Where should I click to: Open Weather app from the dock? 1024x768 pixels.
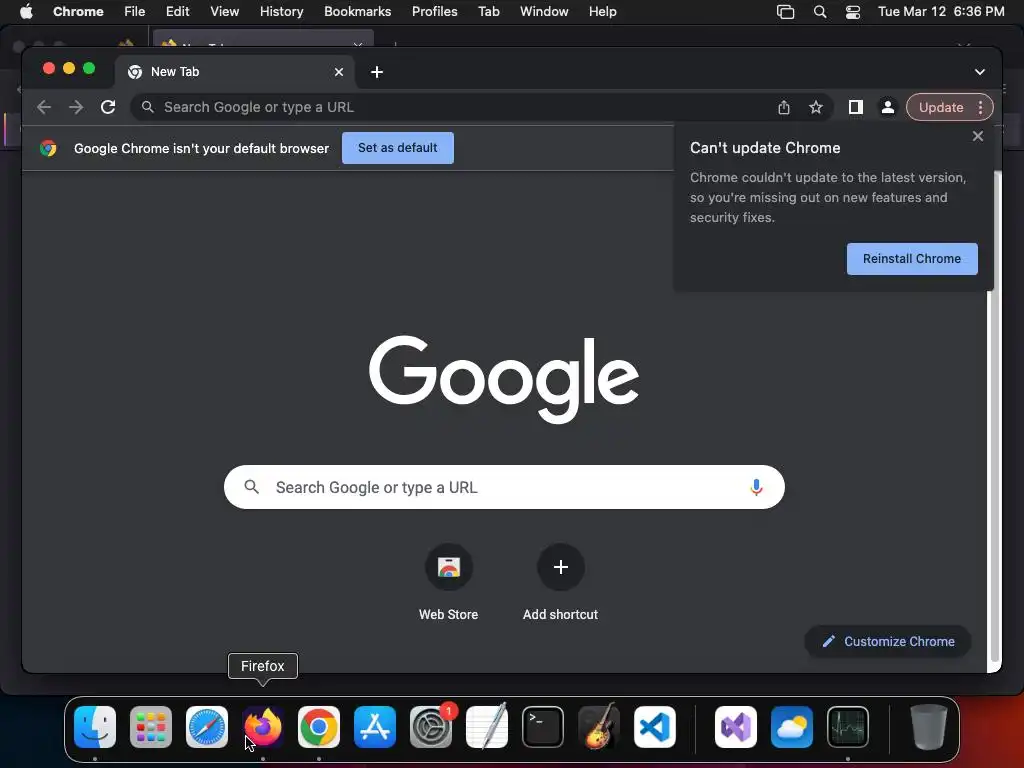coord(792,727)
